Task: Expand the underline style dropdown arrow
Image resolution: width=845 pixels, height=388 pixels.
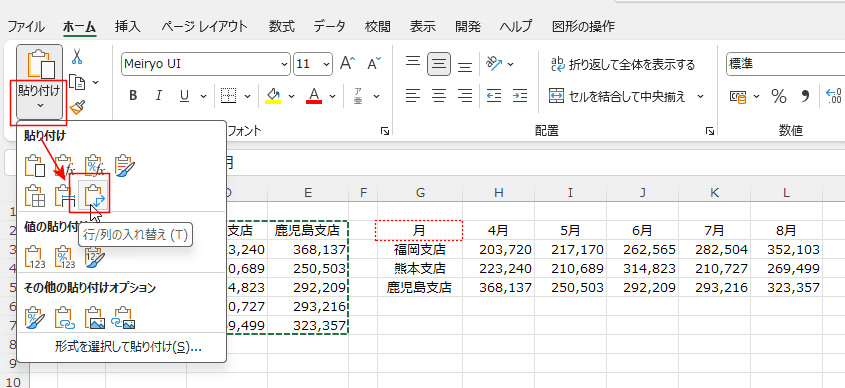Action: pyautogui.click(x=203, y=96)
